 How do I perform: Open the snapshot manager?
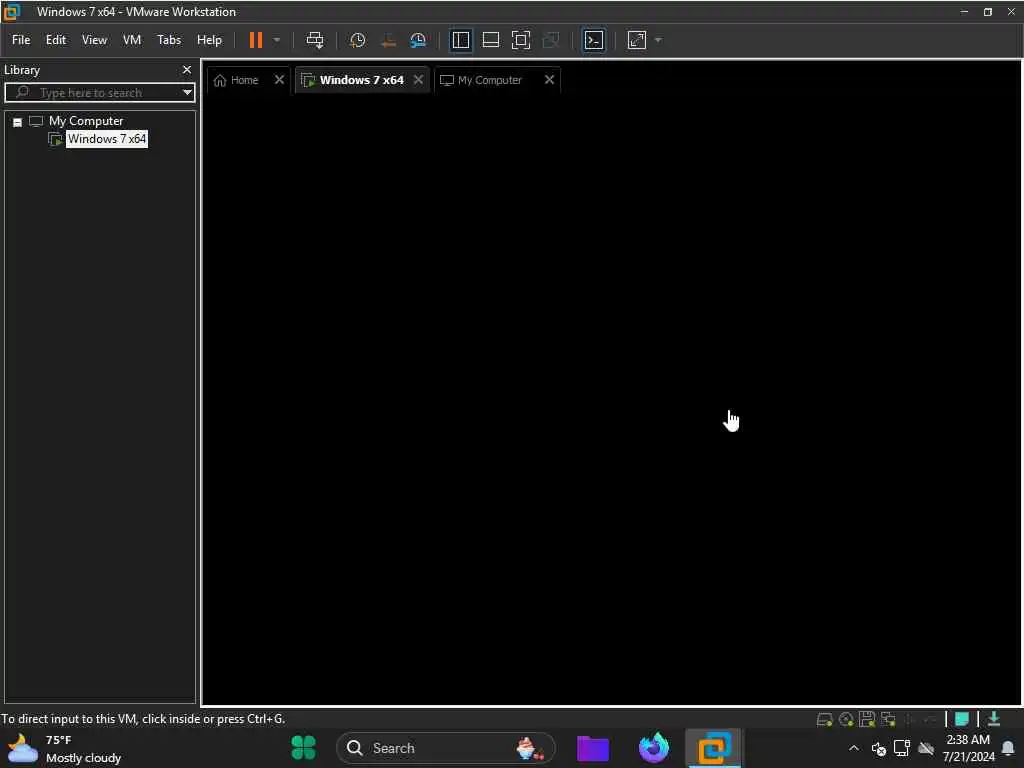(x=418, y=40)
